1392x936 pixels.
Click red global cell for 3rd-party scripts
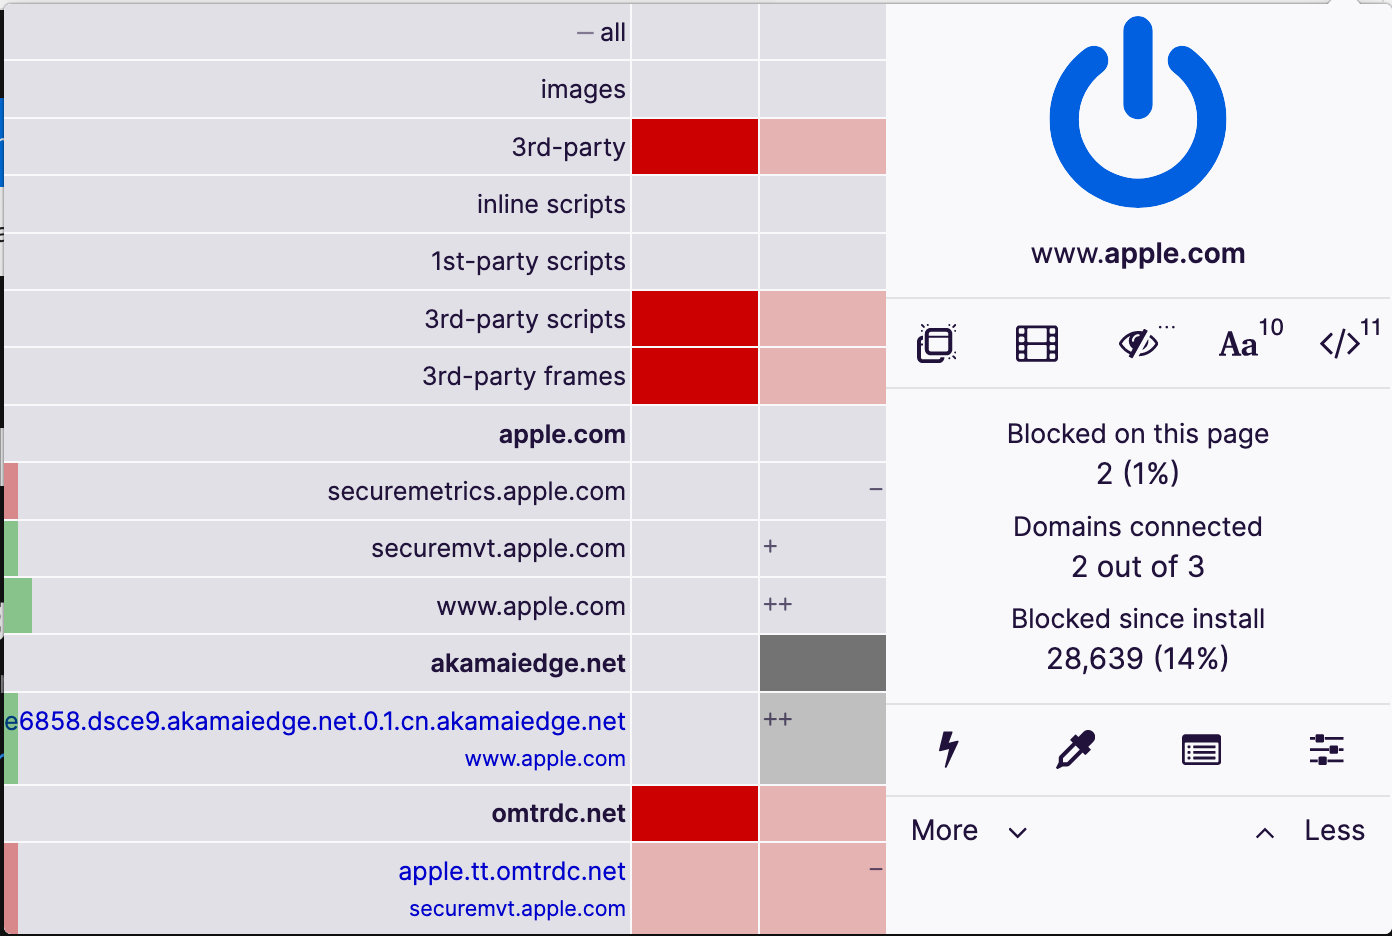695,319
